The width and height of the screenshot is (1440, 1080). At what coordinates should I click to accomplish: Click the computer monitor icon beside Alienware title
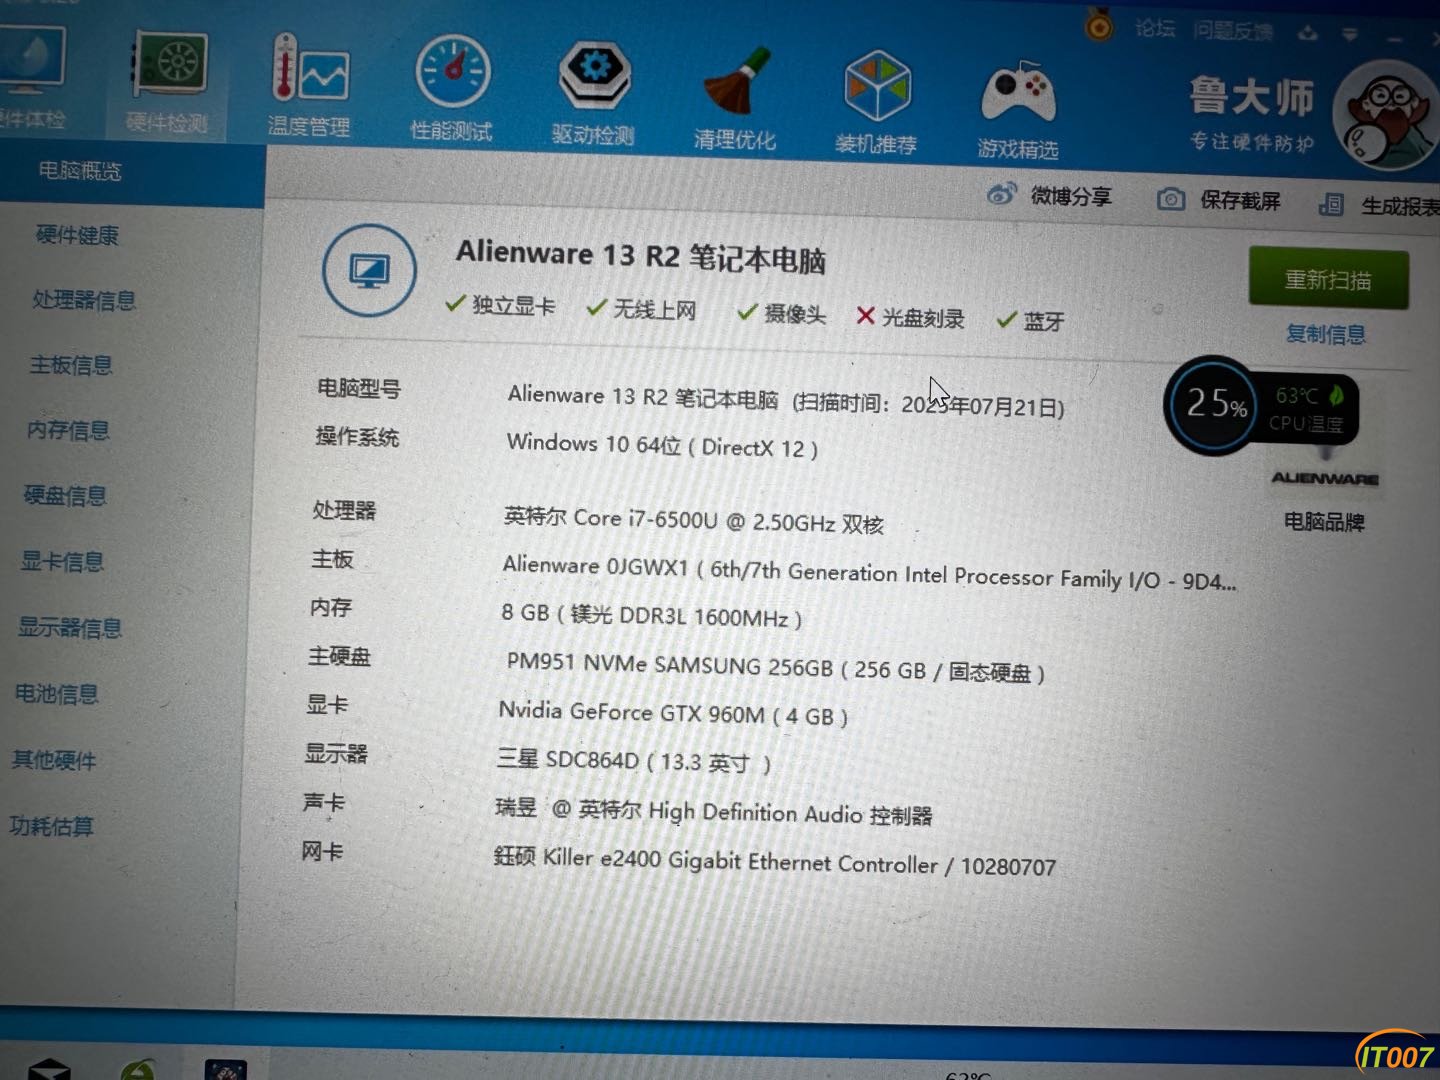pos(369,270)
